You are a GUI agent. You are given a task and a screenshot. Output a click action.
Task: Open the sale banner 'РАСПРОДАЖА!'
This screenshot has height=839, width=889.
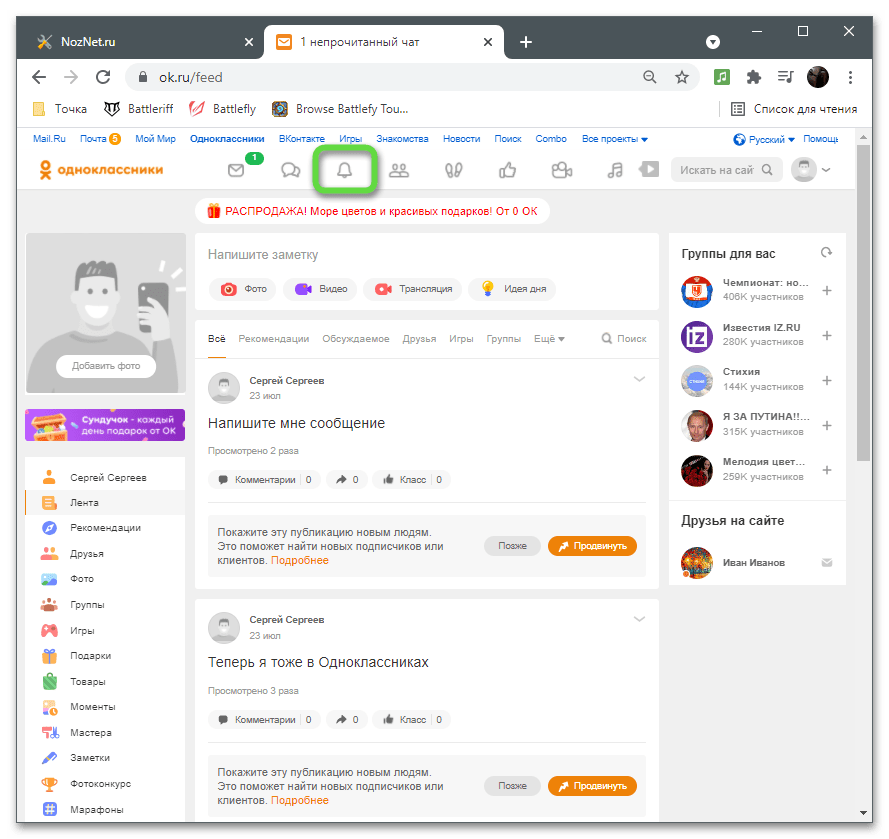(372, 211)
